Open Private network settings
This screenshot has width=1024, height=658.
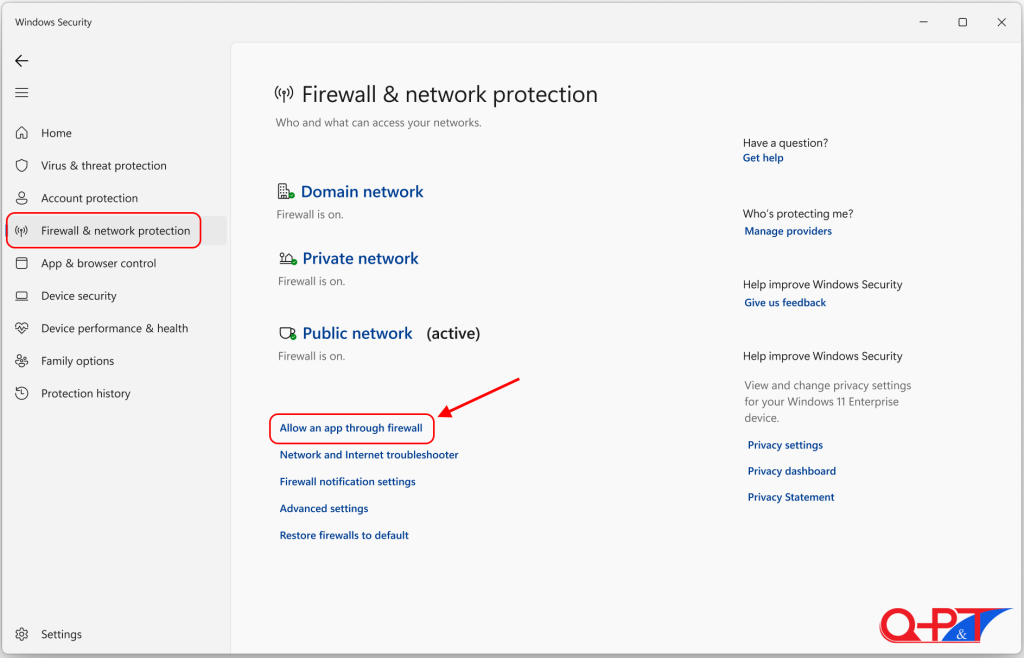360,258
